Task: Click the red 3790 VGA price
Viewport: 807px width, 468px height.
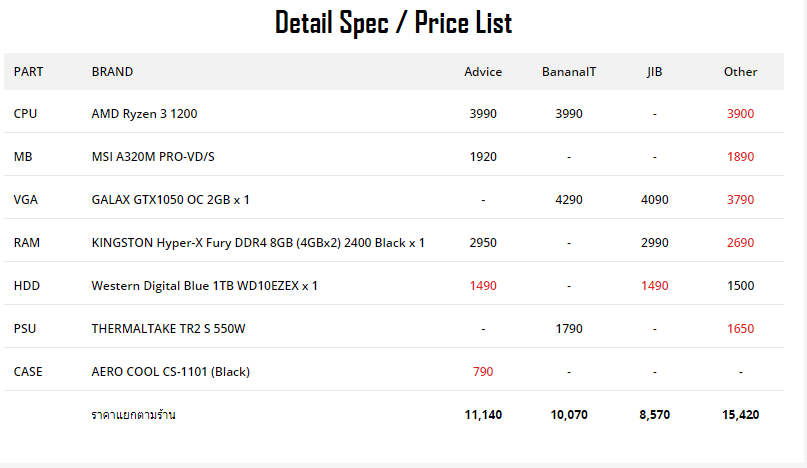Action: click(741, 200)
